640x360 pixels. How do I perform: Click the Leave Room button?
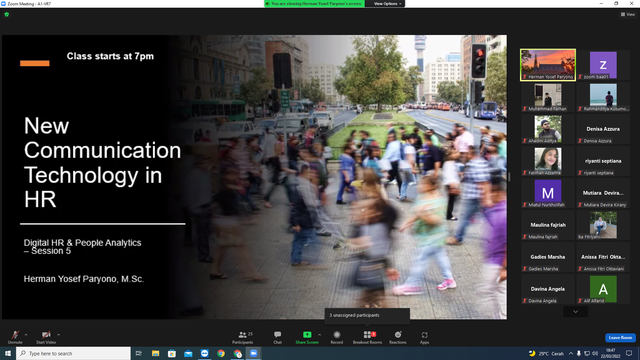coord(620,338)
